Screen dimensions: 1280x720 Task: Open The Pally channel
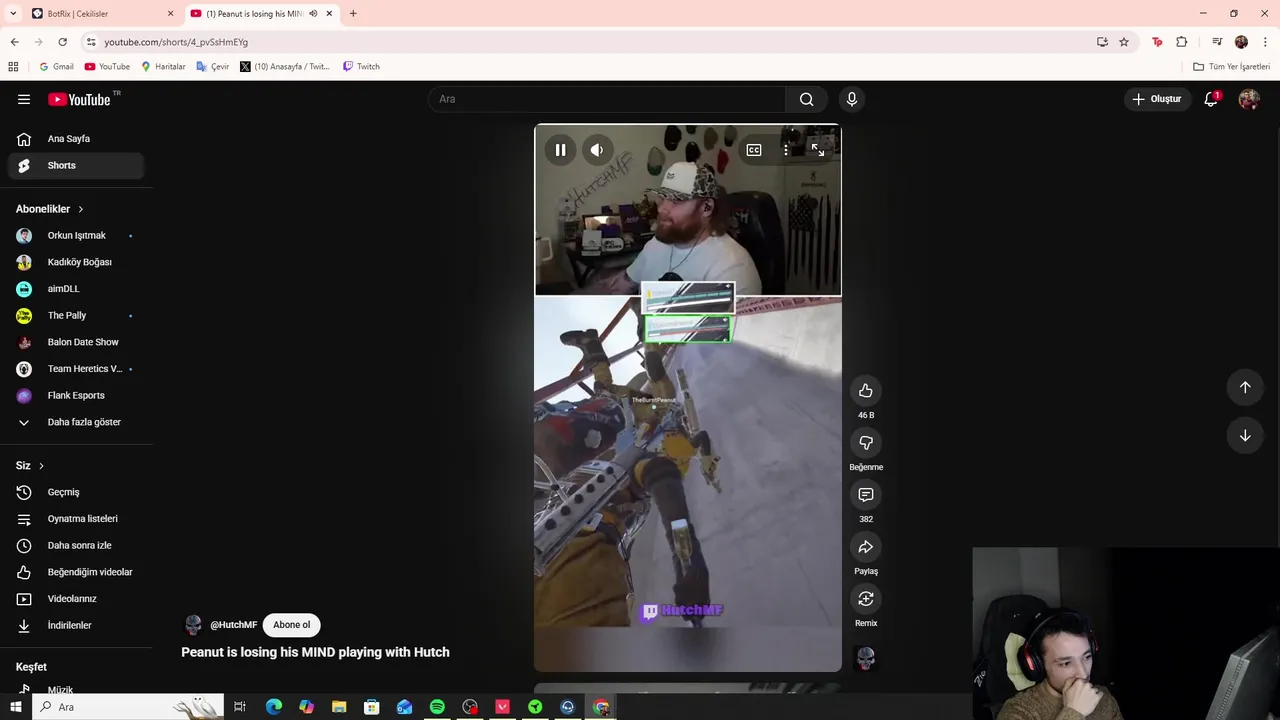coord(76,315)
